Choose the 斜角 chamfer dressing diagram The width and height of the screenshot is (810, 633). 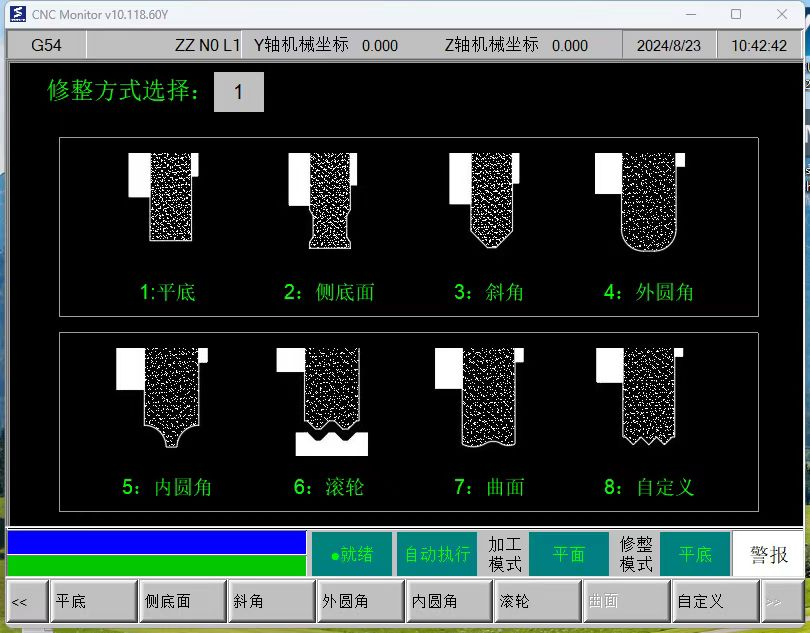coord(486,200)
